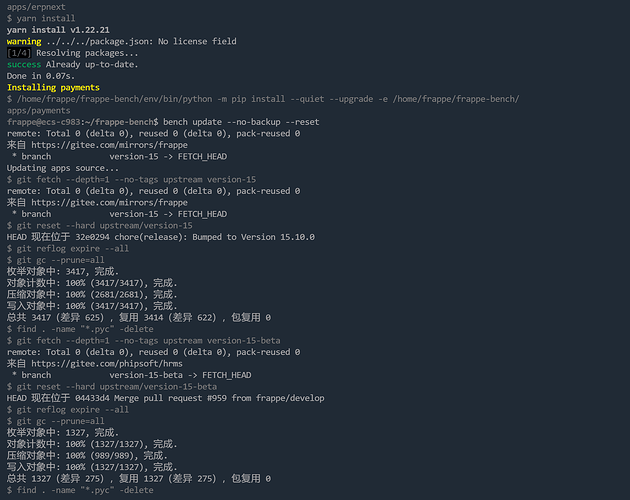The image size is (630, 500).
Task: Click the 'Done in 0.07s.' line
Action: tap(41, 76)
